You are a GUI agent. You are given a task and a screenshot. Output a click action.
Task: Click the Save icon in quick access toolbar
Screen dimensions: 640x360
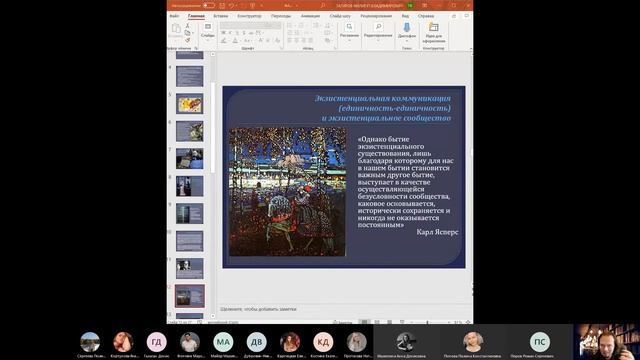(222, 5)
